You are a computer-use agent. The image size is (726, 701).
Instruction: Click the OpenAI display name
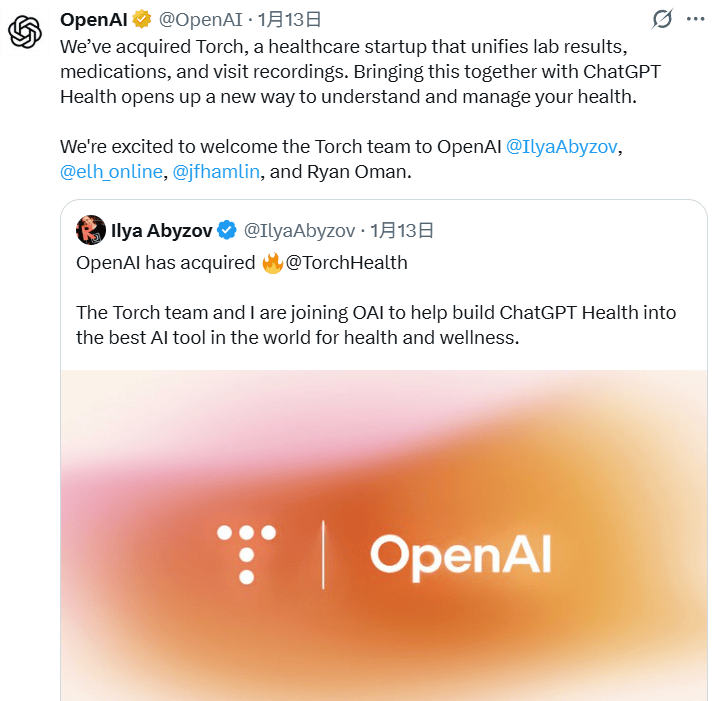click(x=94, y=19)
